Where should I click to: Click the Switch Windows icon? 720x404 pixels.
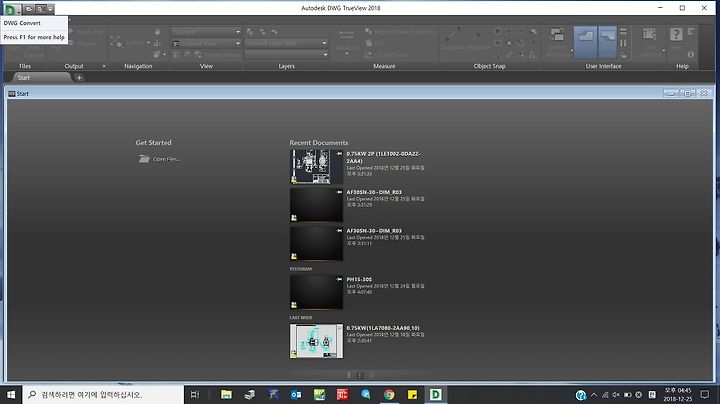click(557, 36)
